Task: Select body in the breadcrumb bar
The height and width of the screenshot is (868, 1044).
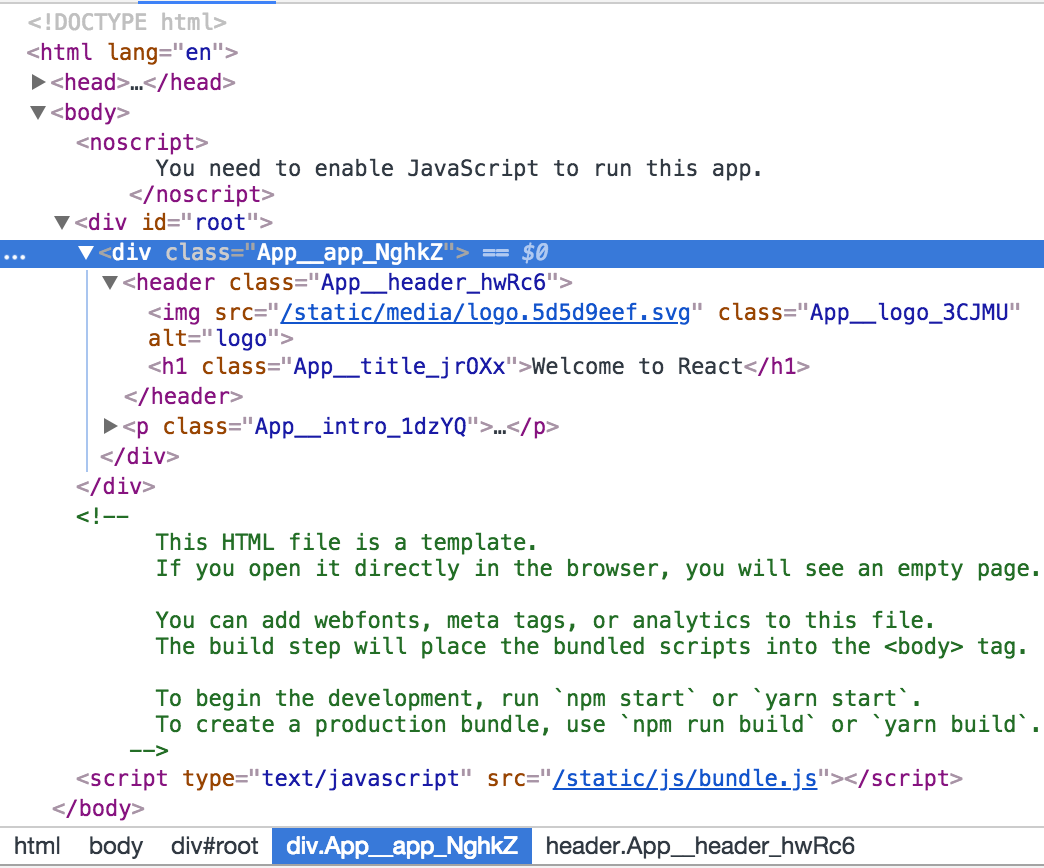Action: click(x=115, y=846)
